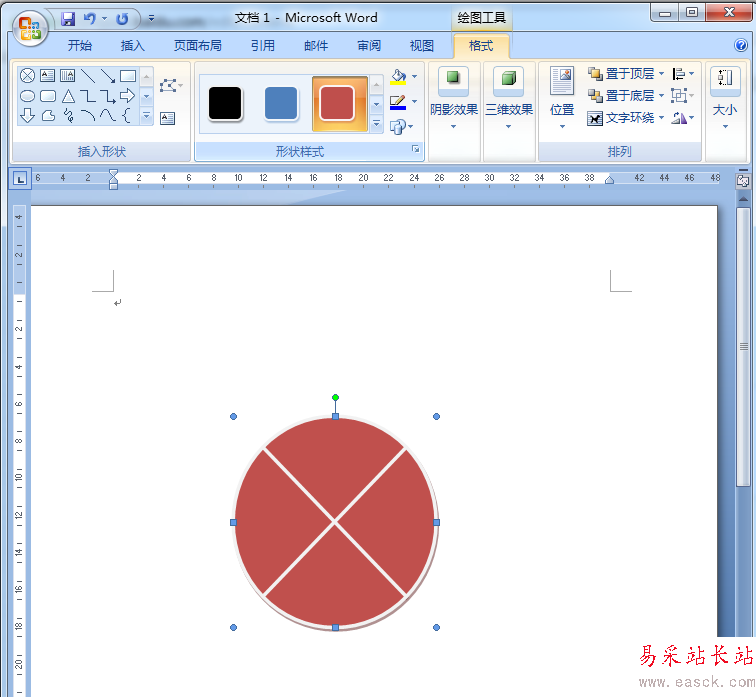This screenshot has height=697, width=756.
Task: Open the group objects dropdown
Action: (683, 95)
